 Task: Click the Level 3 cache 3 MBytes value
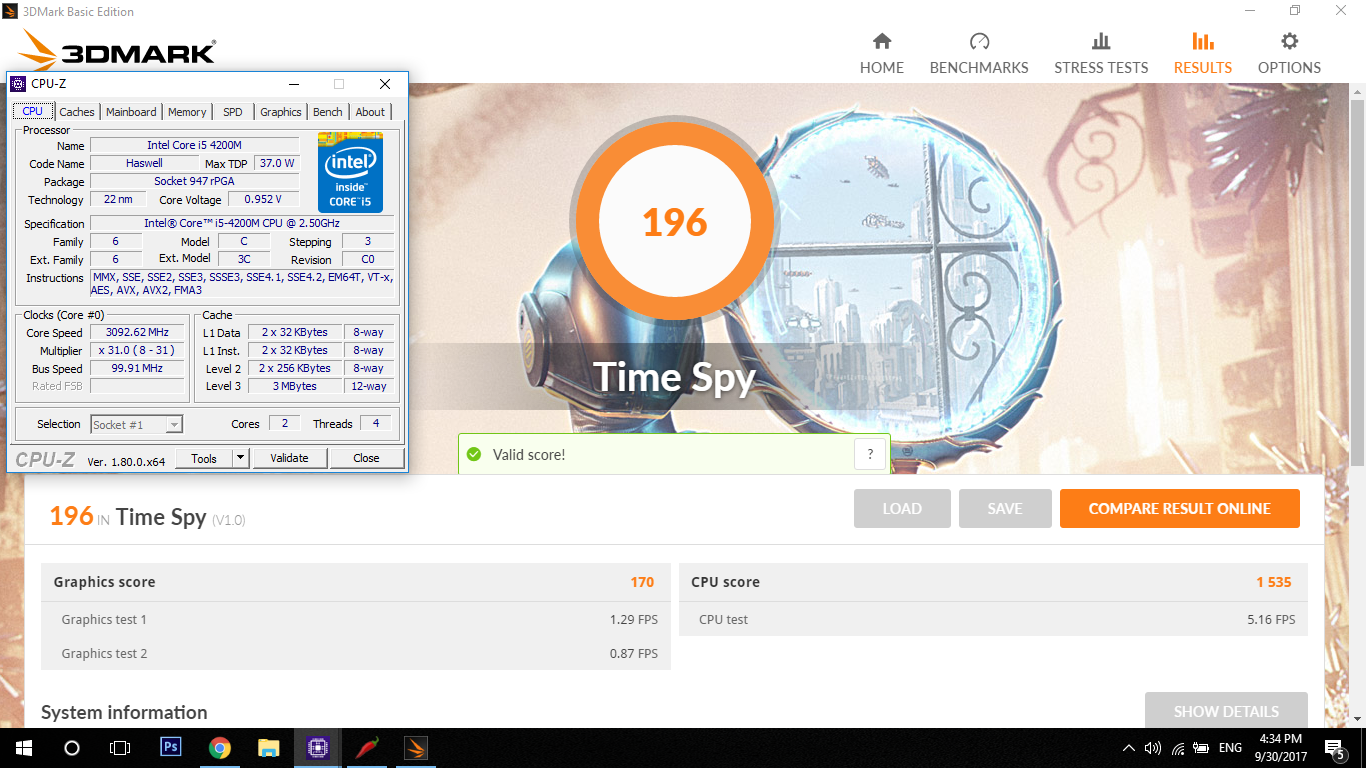(x=295, y=386)
